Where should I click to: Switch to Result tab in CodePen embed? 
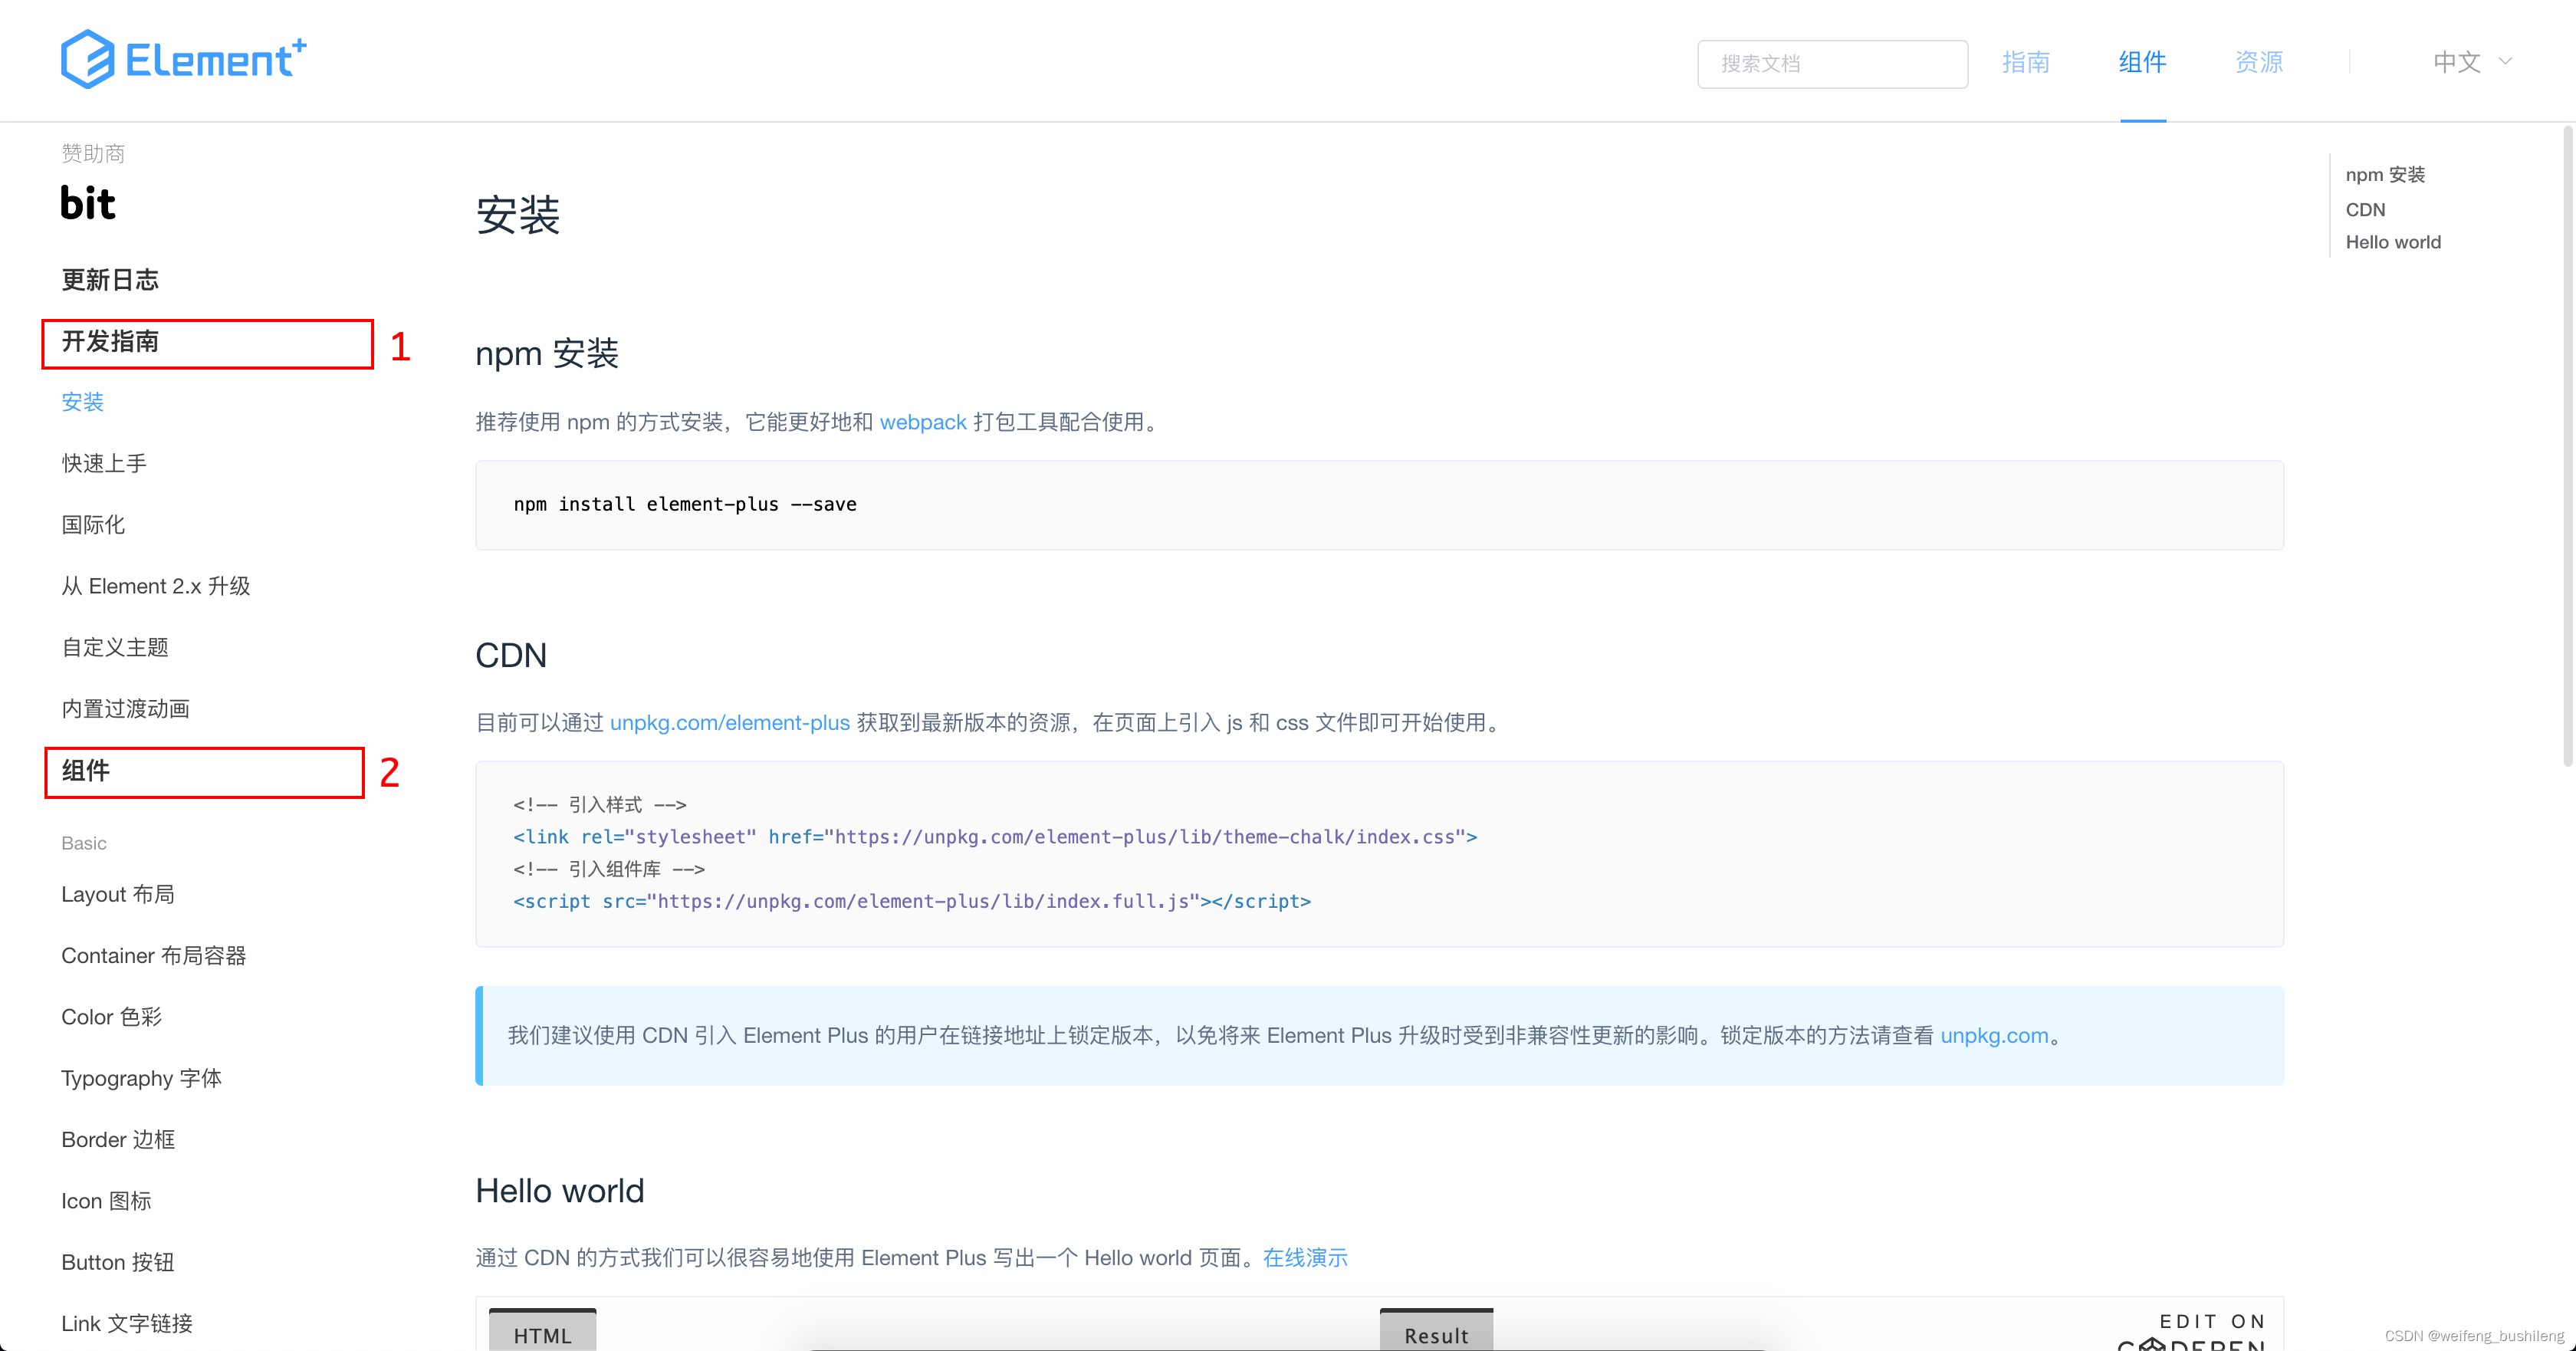coord(1435,1334)
